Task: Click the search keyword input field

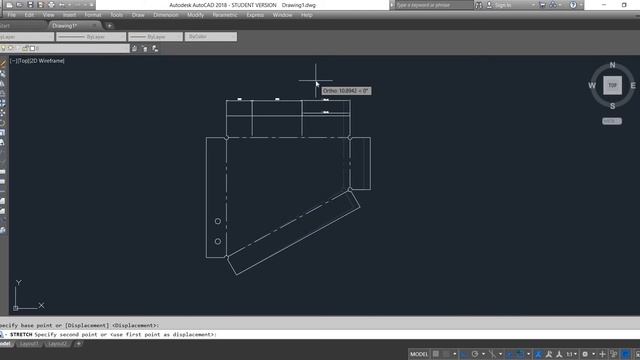Action: point(434,5)
